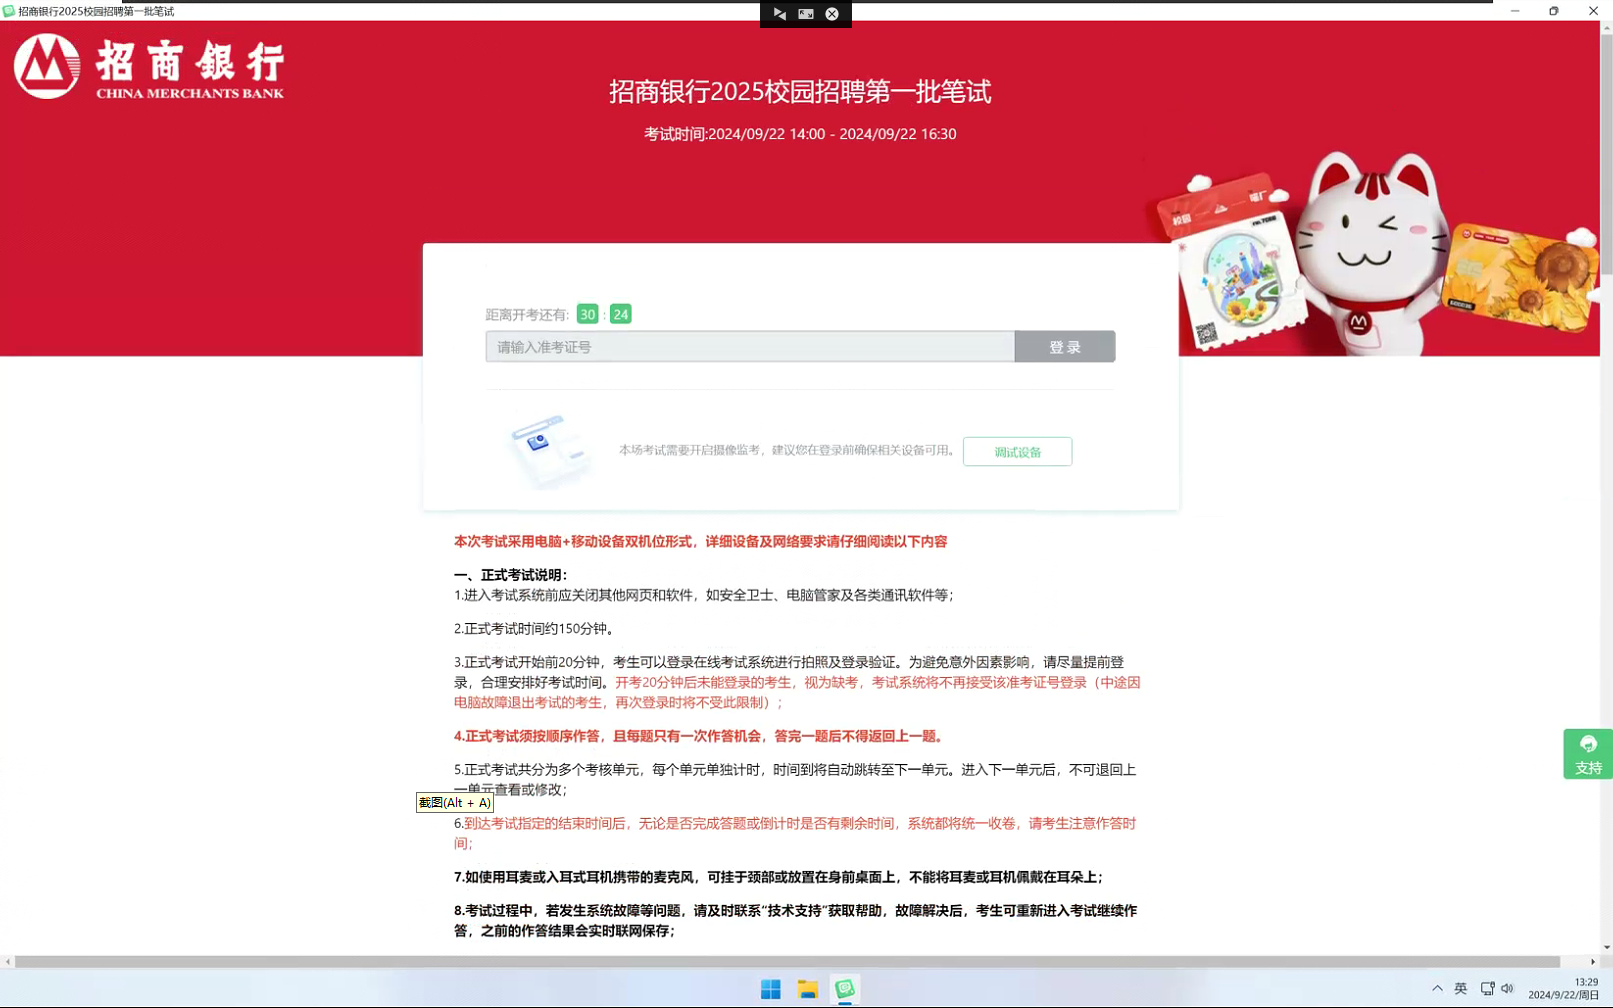Viewport: 1613px width, 1008px height.
Task: Close the black overlay bar with the X icon
Action: click(832, 14)
